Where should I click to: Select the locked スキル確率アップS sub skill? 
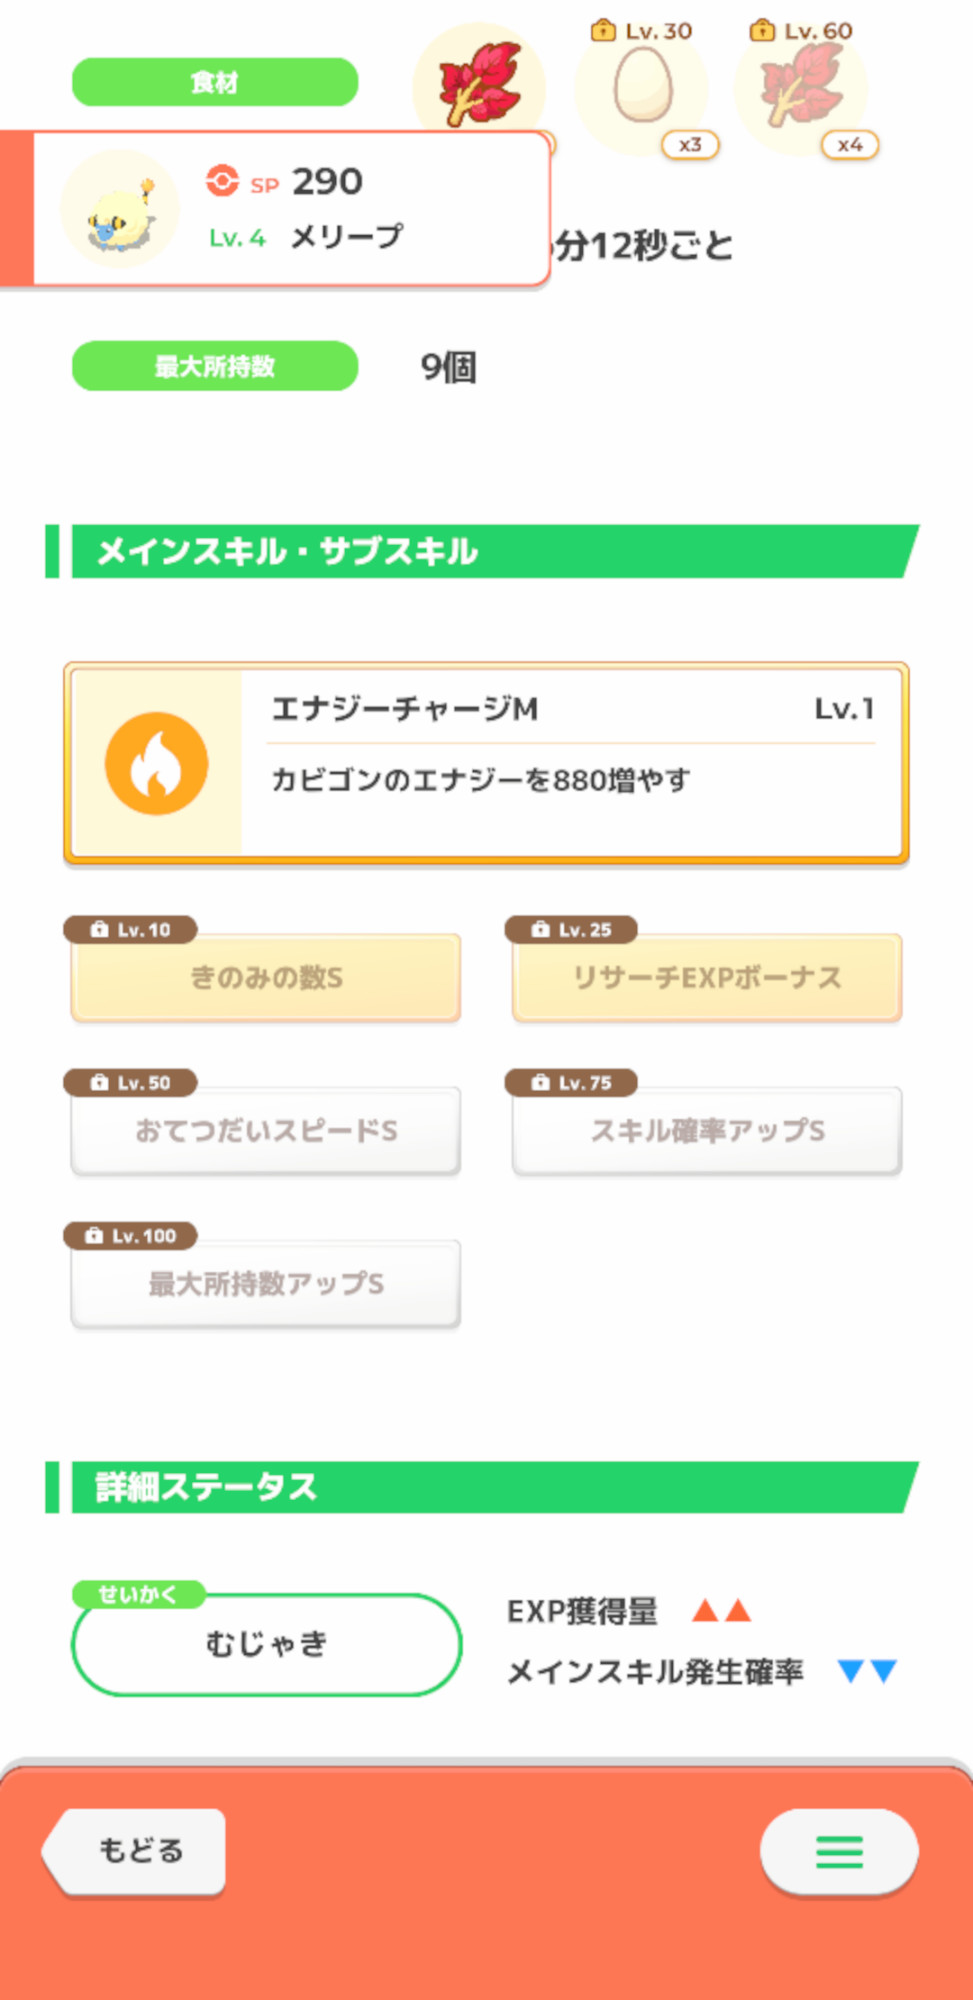(707, 1130)
